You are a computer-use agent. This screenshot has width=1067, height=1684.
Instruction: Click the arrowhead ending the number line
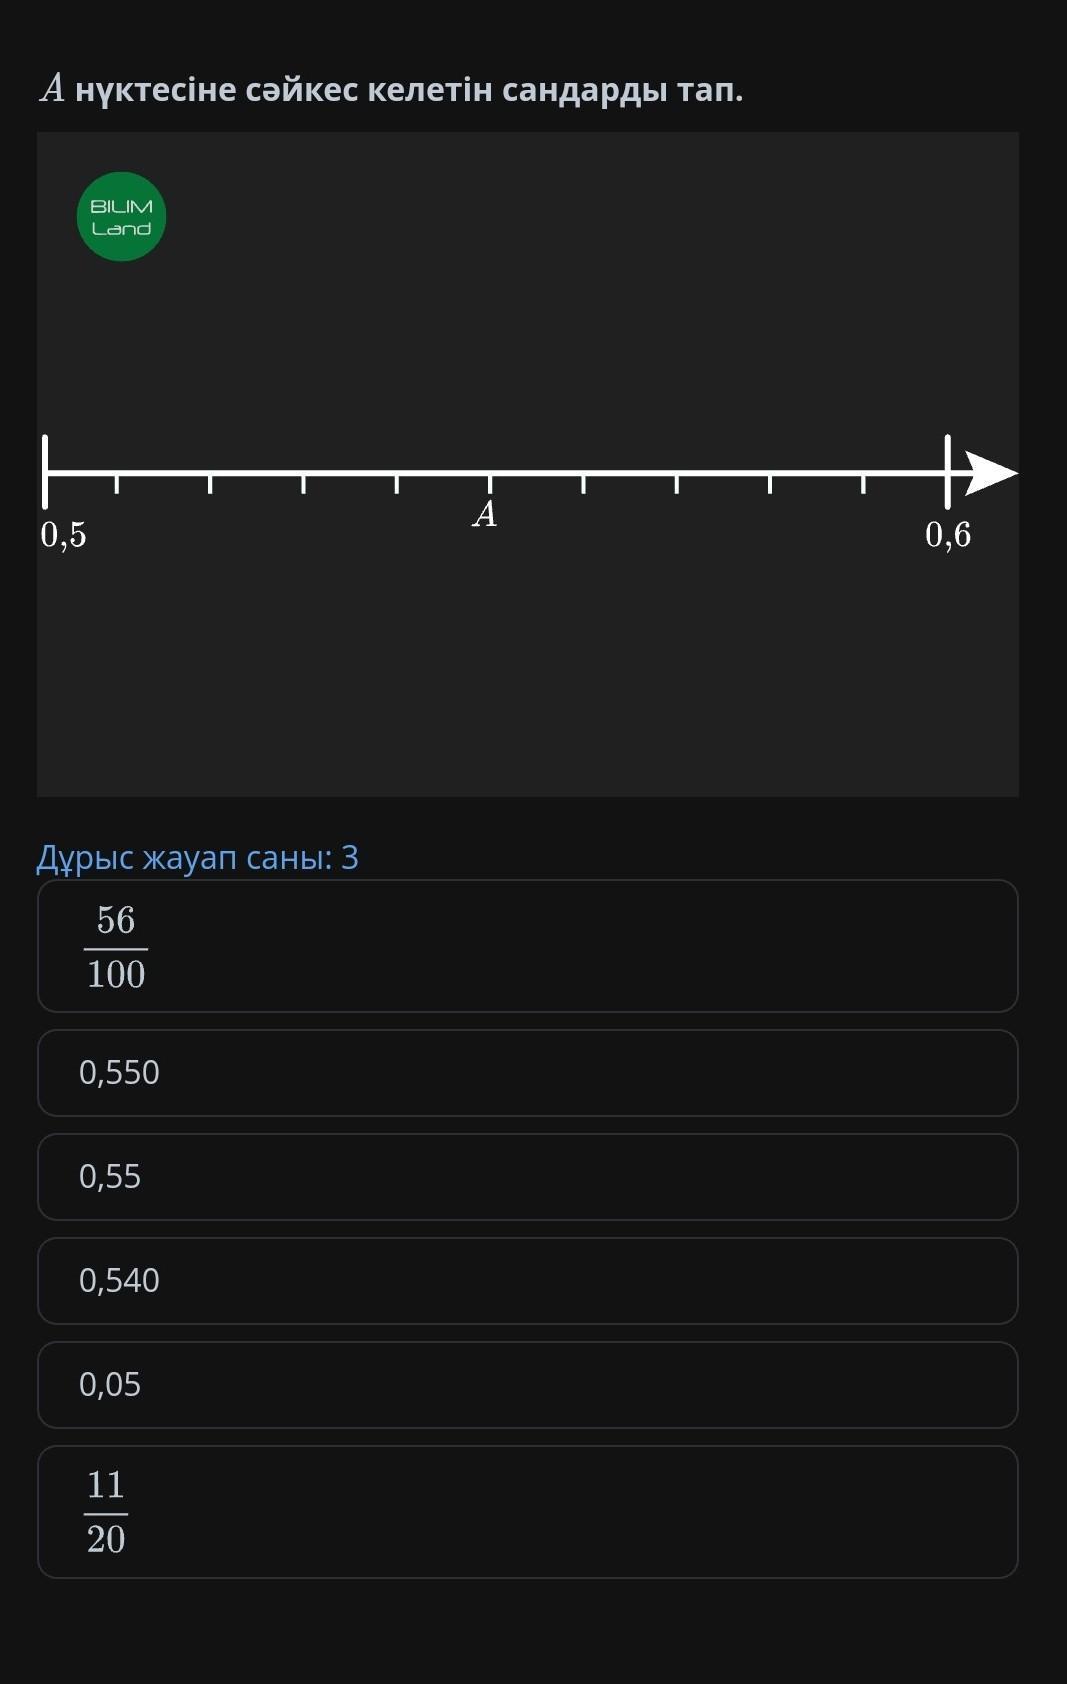point(990,472)
